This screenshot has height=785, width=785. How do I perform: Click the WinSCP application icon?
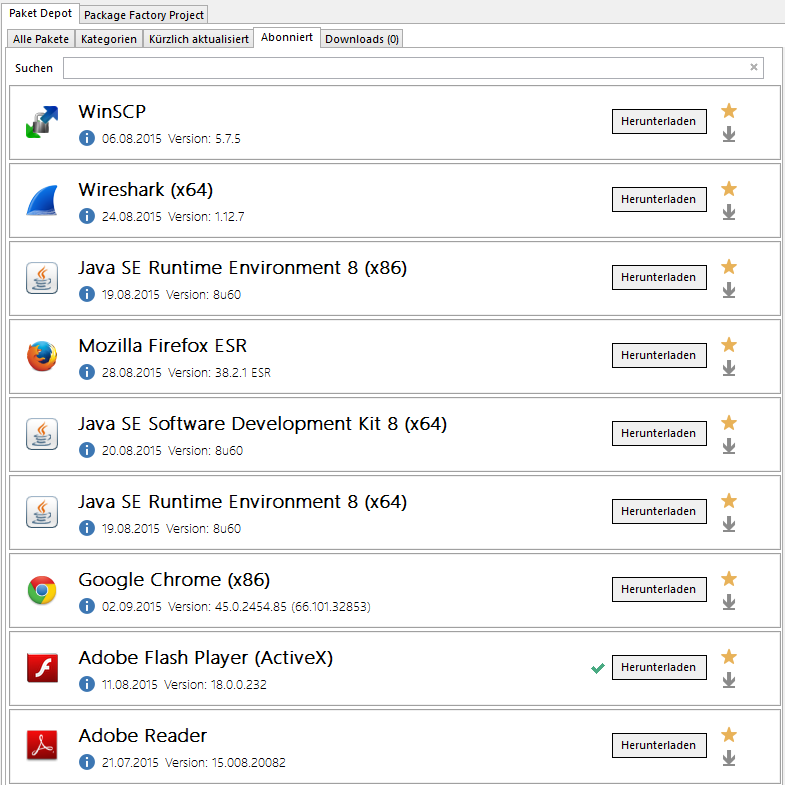42,122
